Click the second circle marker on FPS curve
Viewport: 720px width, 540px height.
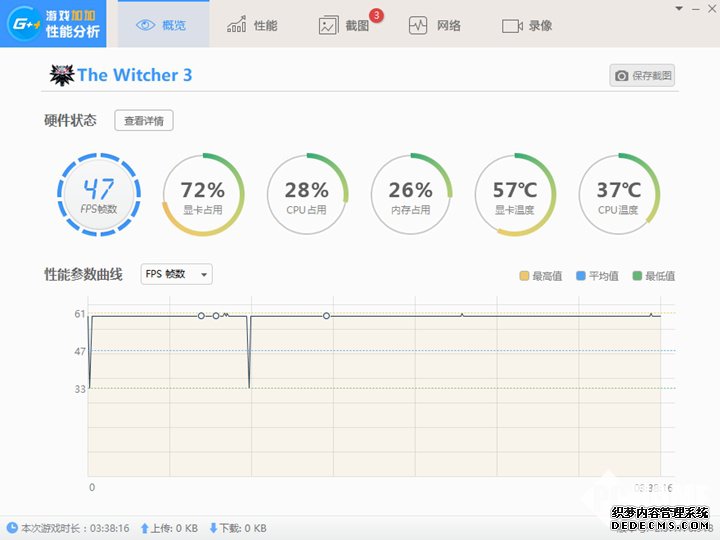pos(216,315)
